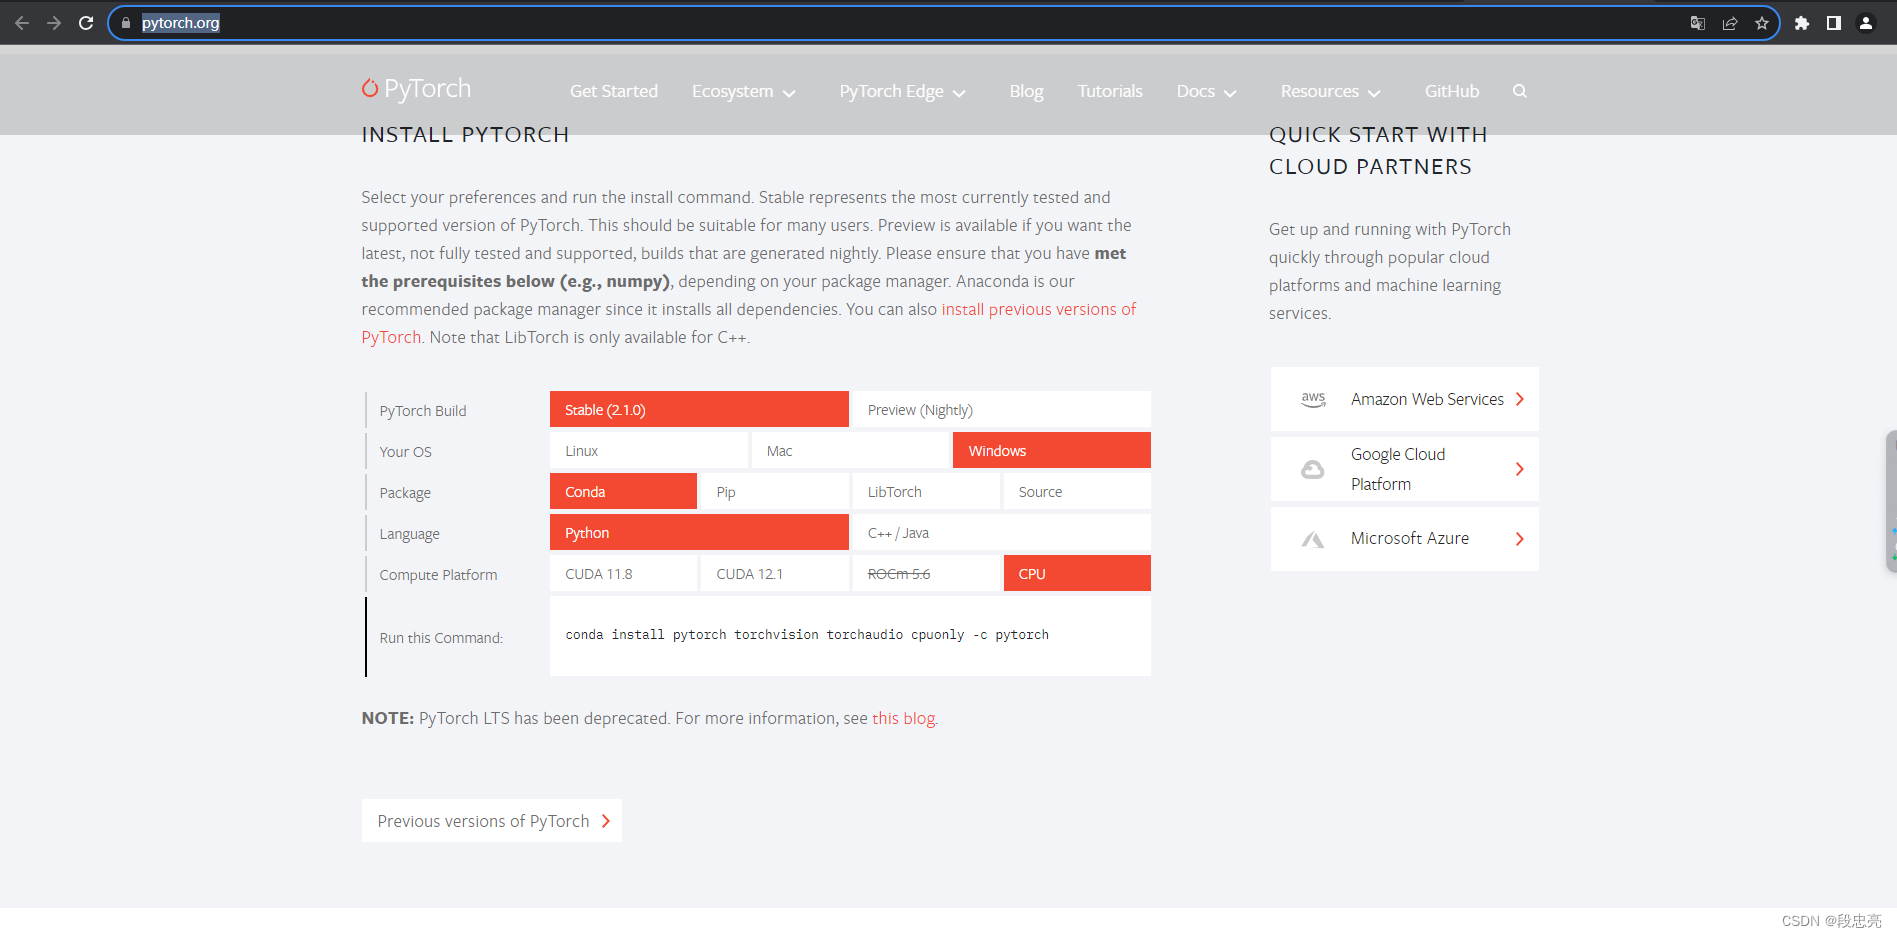Select ROCm 5.6 compute platform

(926, 574)
